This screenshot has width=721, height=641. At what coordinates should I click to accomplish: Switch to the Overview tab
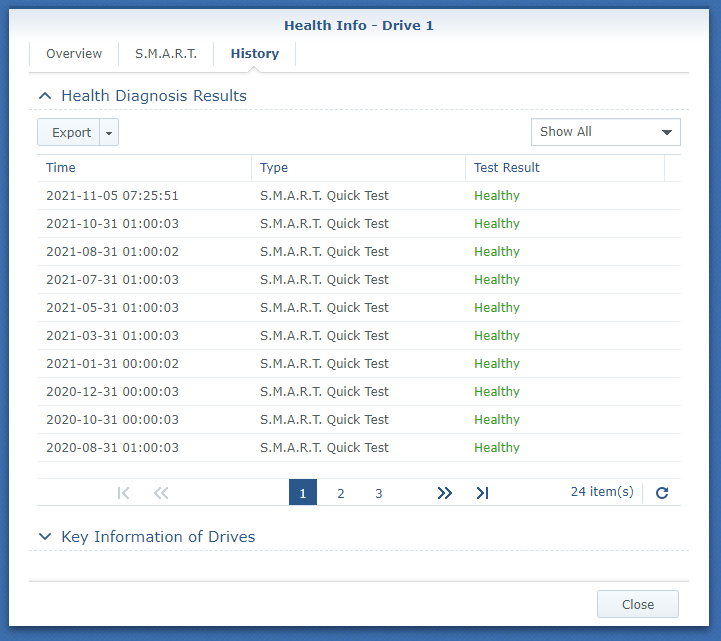click(x=74, y=54)
